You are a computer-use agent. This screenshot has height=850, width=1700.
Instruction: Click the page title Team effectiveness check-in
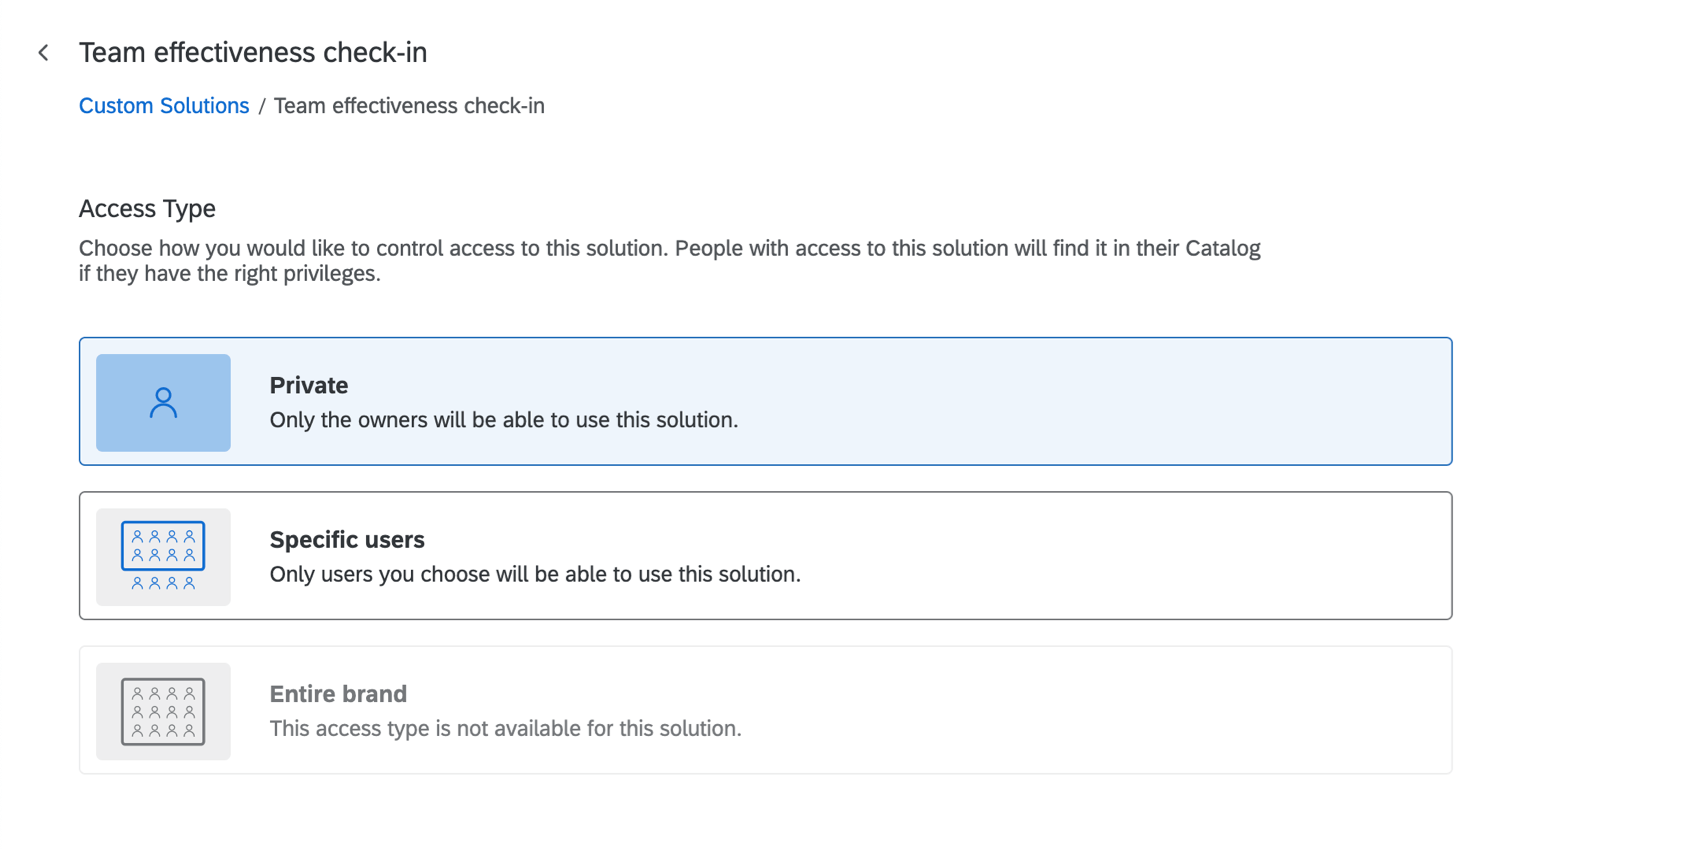pos(253,53)
